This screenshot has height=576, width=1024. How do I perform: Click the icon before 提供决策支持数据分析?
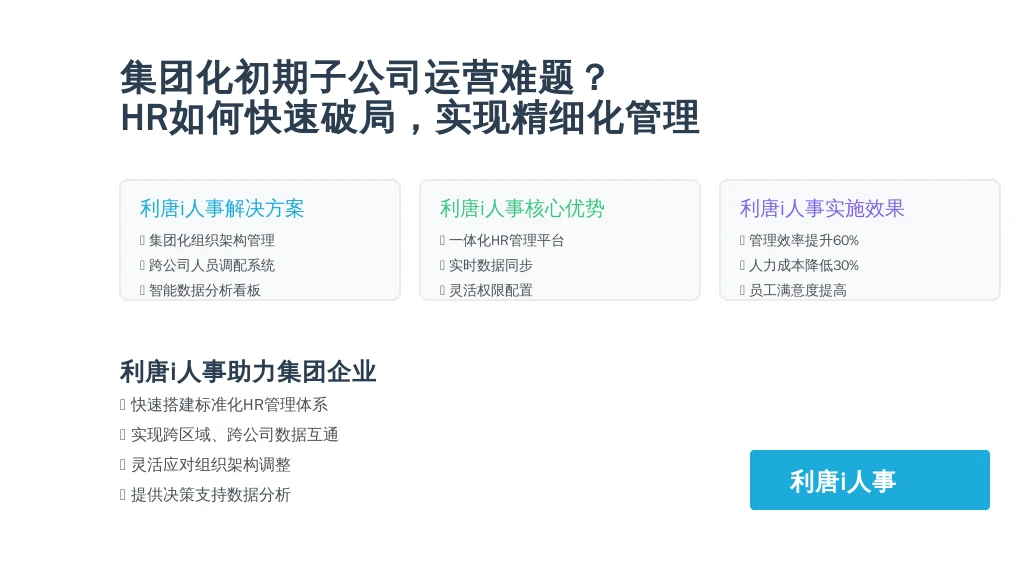[x=122, y=495]
